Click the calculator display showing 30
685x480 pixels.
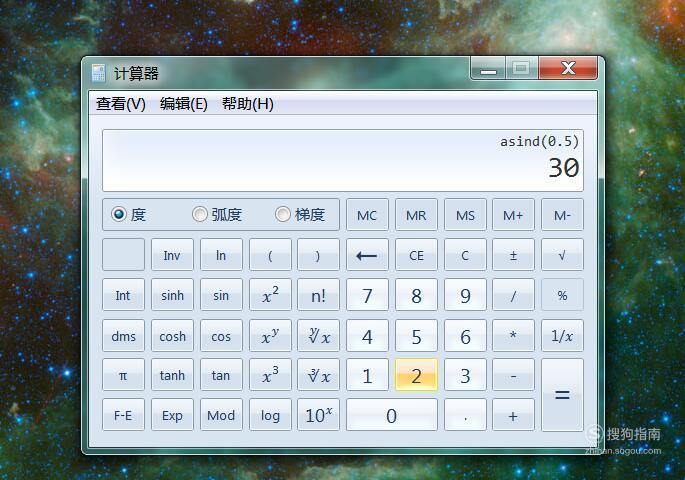(343, 160)
